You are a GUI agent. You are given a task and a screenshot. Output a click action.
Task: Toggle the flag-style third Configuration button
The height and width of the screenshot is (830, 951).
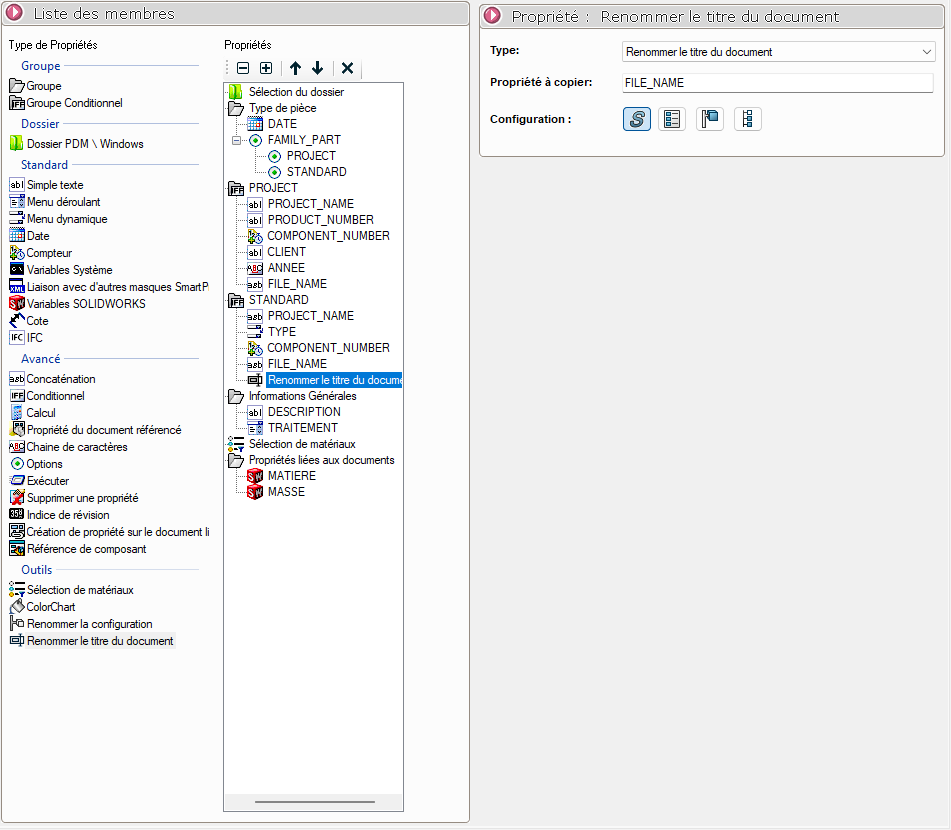[710, 119]
